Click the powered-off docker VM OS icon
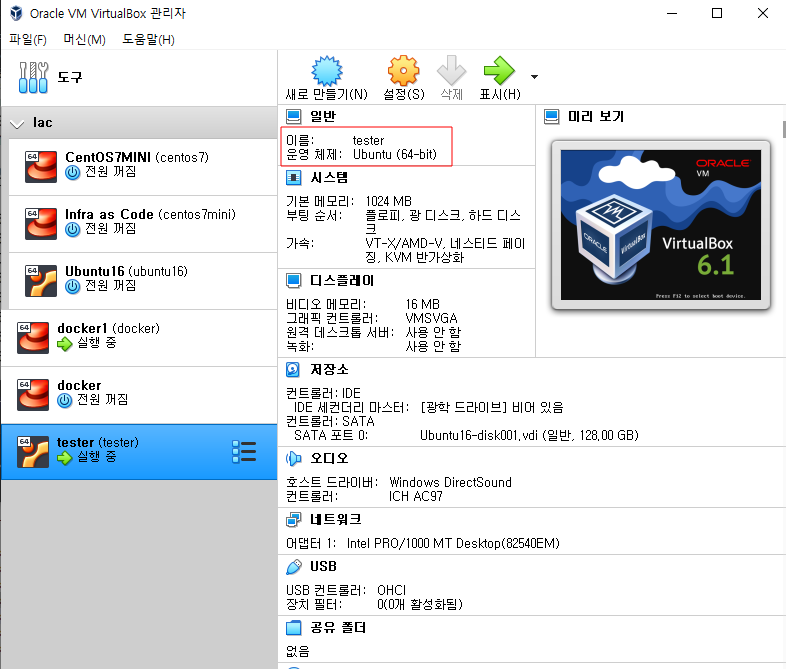 33,395
